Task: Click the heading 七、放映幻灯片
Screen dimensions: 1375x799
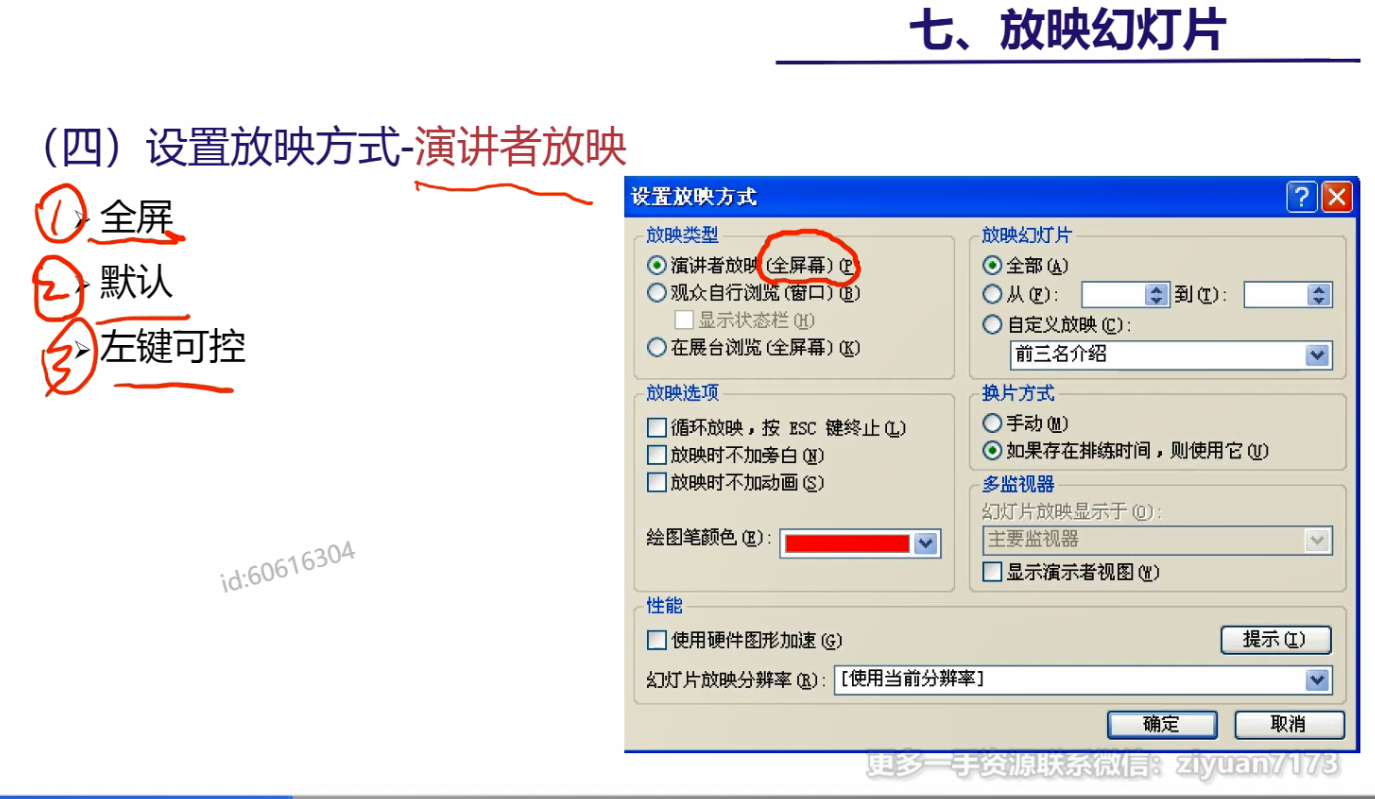Action: pos(1067,30)
